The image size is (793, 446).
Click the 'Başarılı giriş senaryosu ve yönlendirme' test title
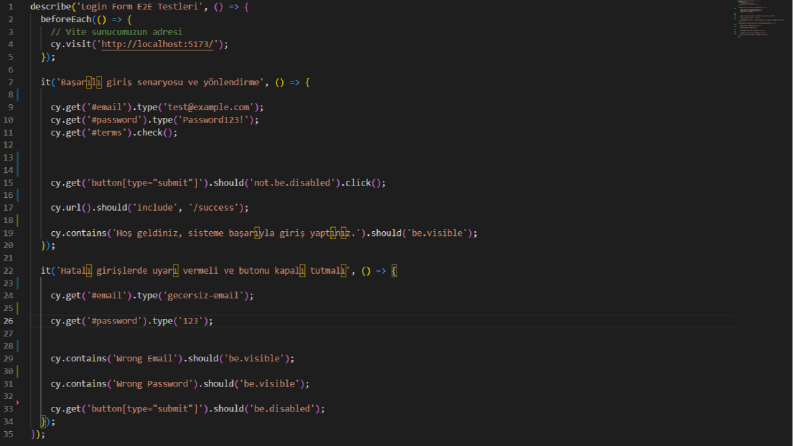point(160,82)
